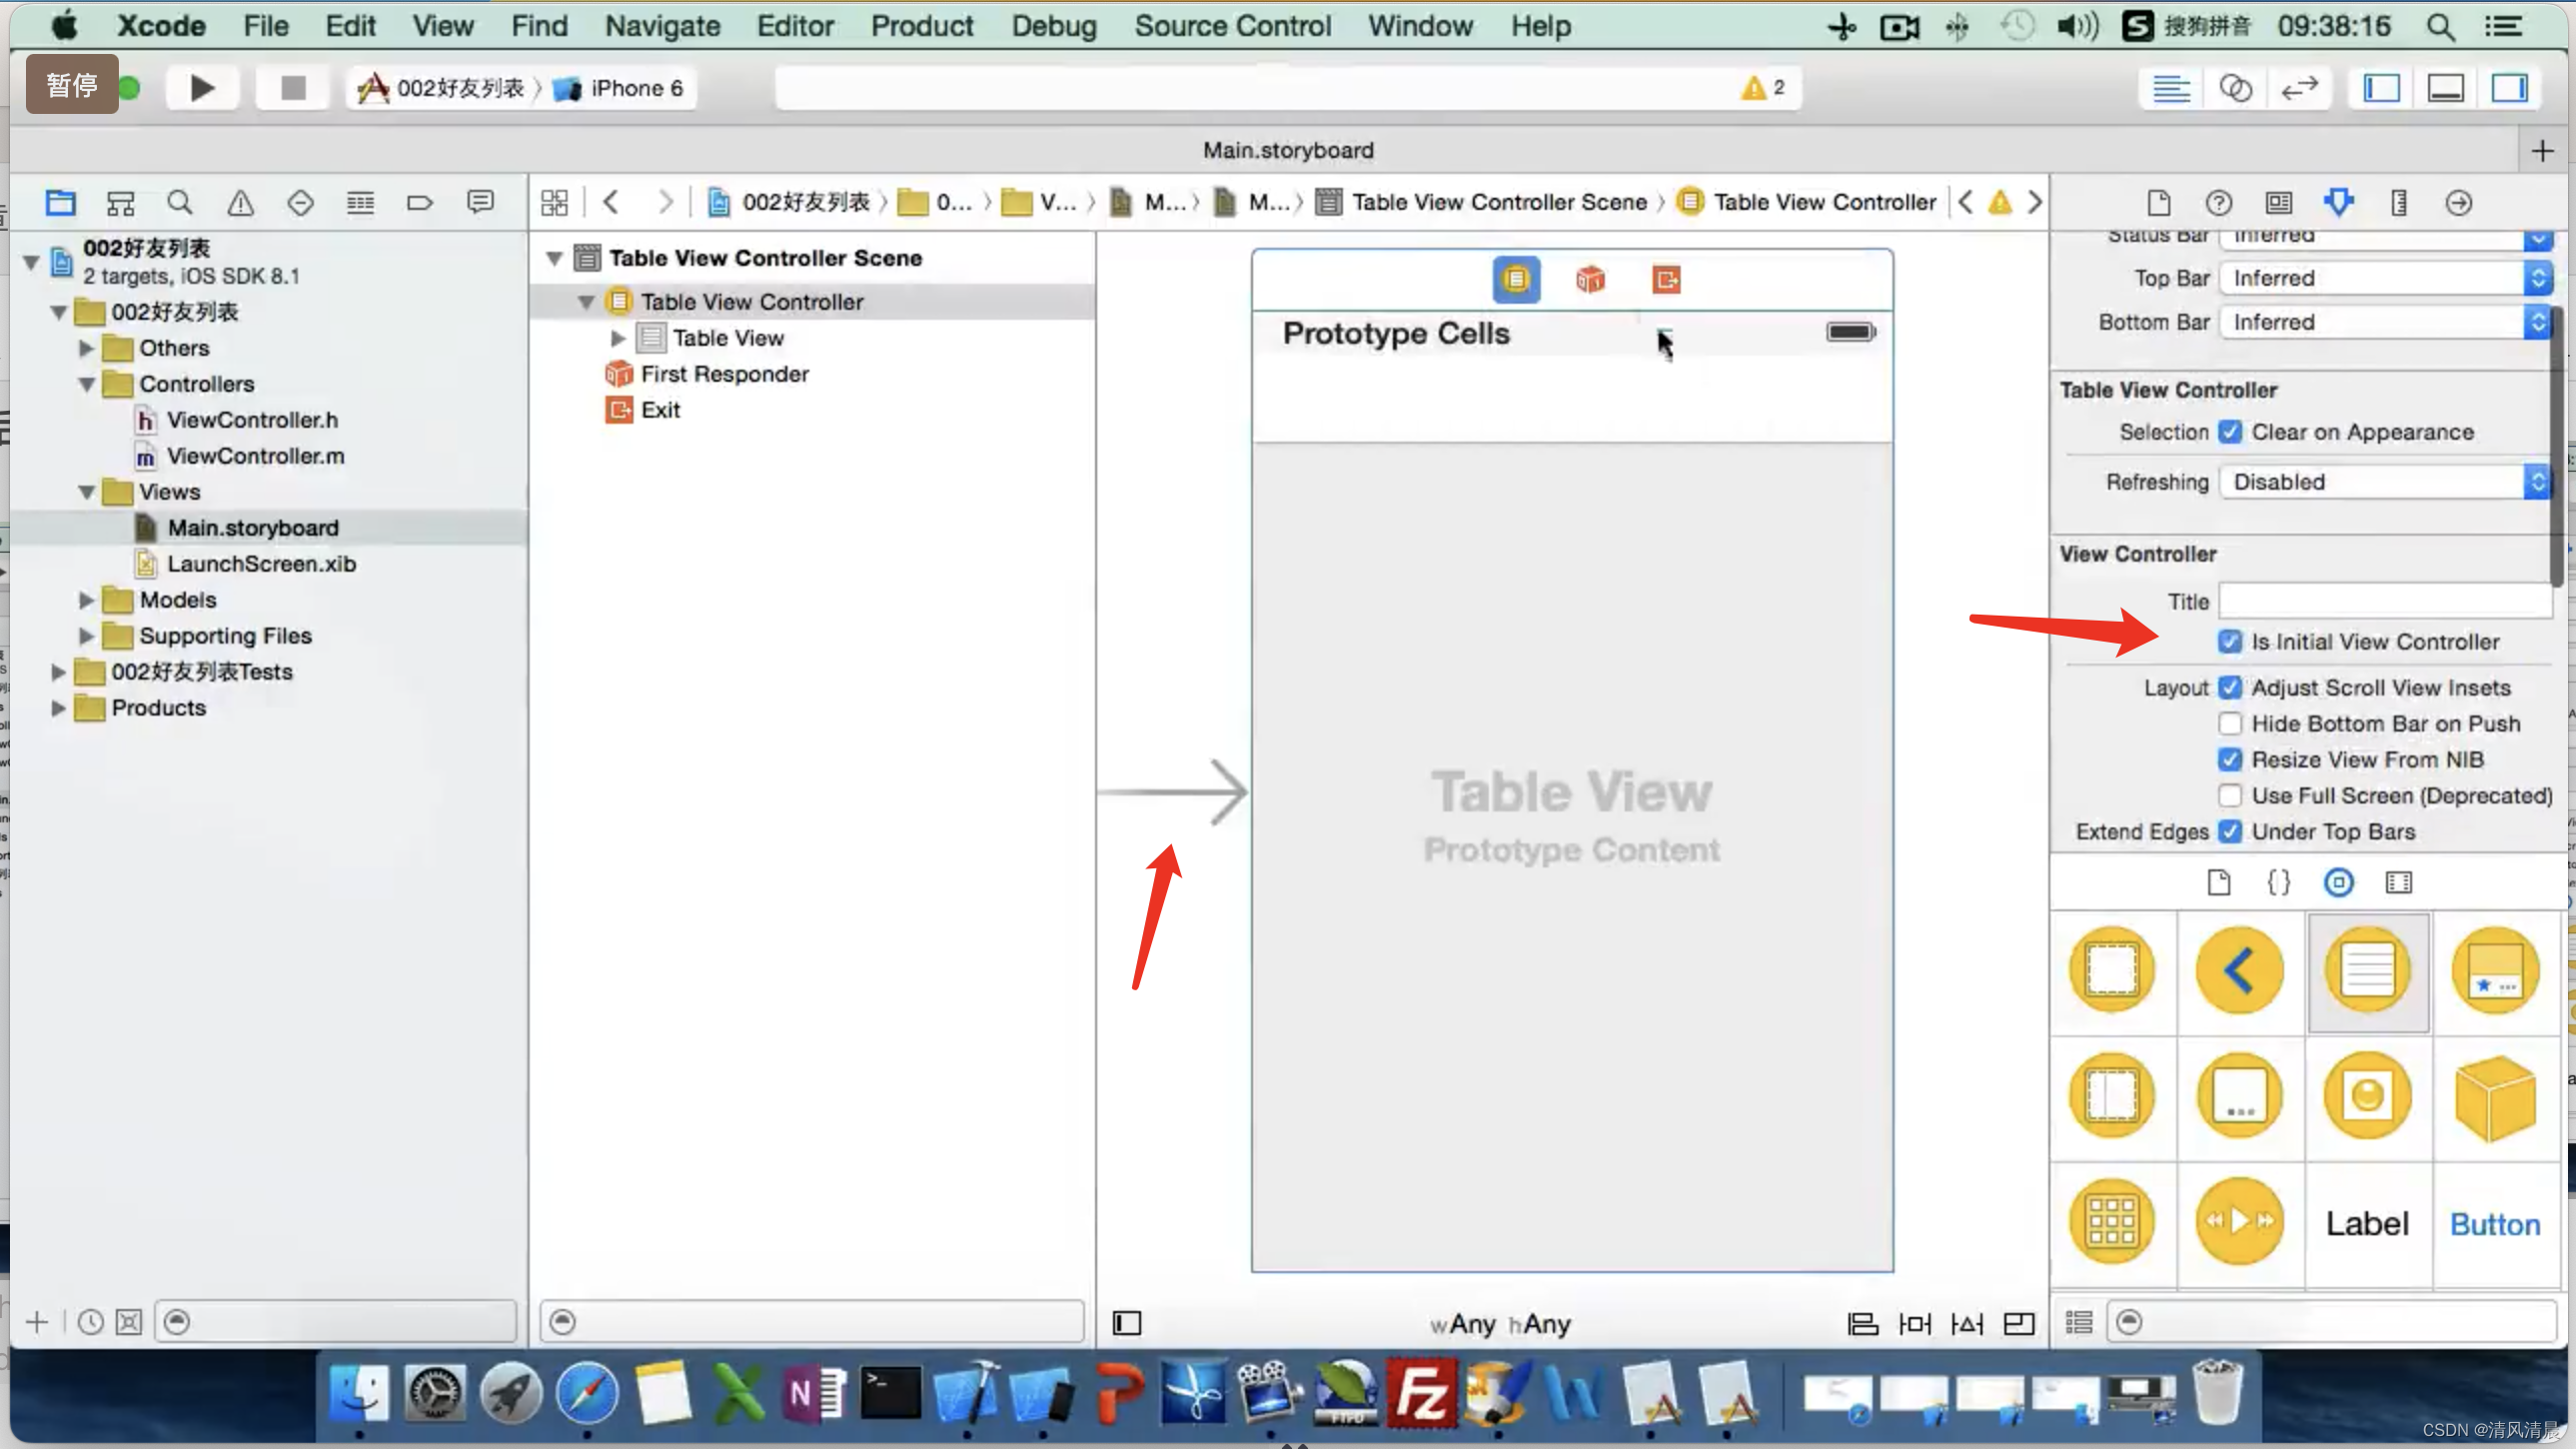Select the back navigation bar button icon

tap(2238, 969)
